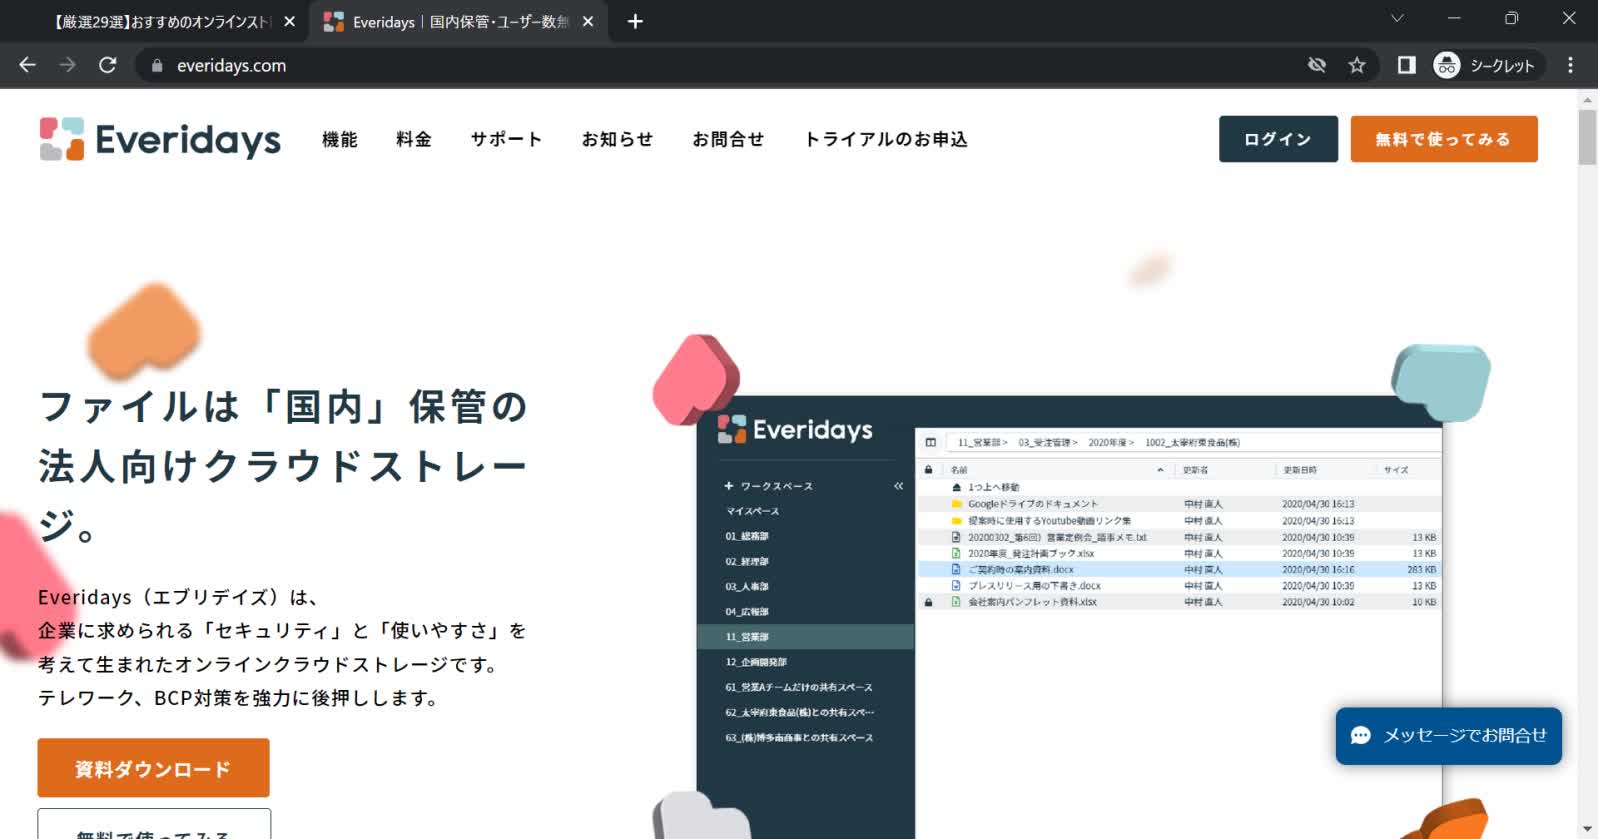Image resolution: width=1598 pixels, height=839 pixels.
Task: Click the headline ファイルは「国内」保管の
Action: pos(283,407)
